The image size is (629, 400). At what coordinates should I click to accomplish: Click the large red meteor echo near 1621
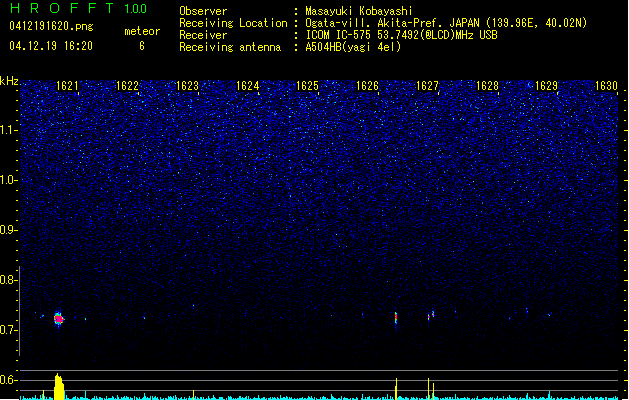(x=59, y=319)
